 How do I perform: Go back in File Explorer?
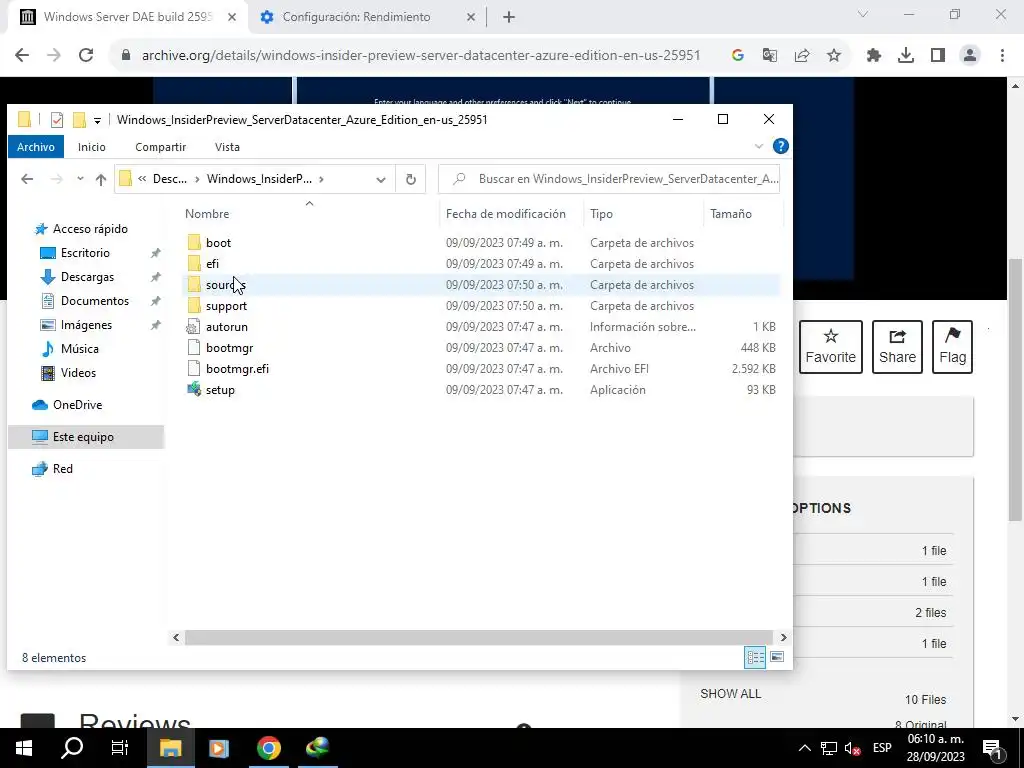pos(27,179)
